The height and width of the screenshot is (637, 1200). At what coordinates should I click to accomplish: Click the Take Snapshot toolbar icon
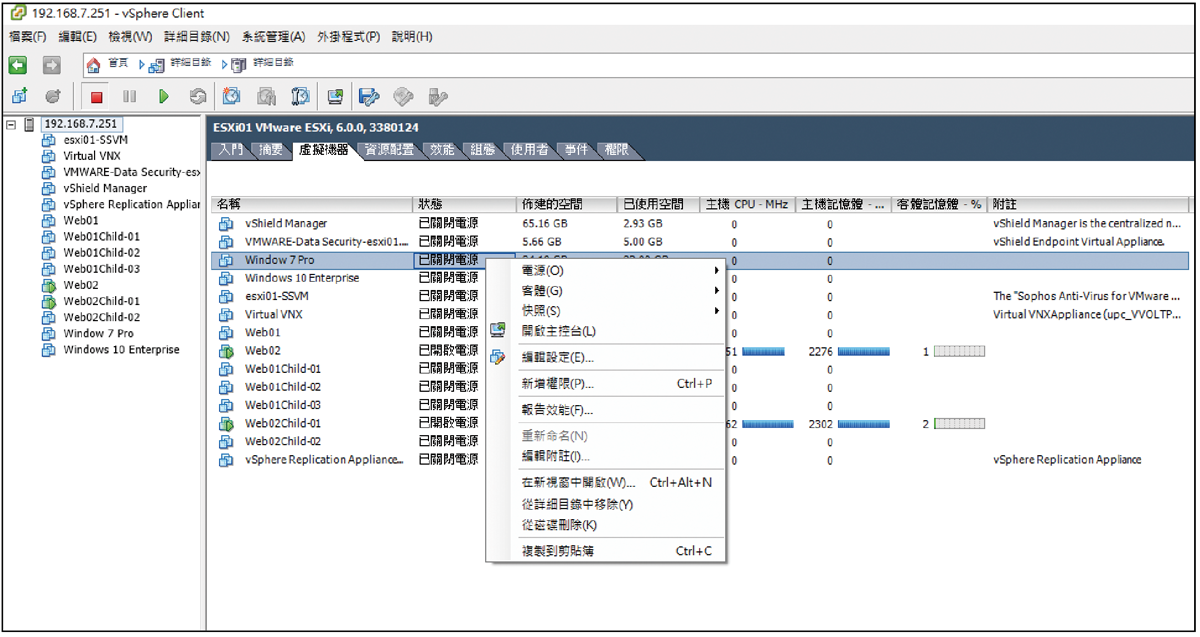click(x=232, y=97)
